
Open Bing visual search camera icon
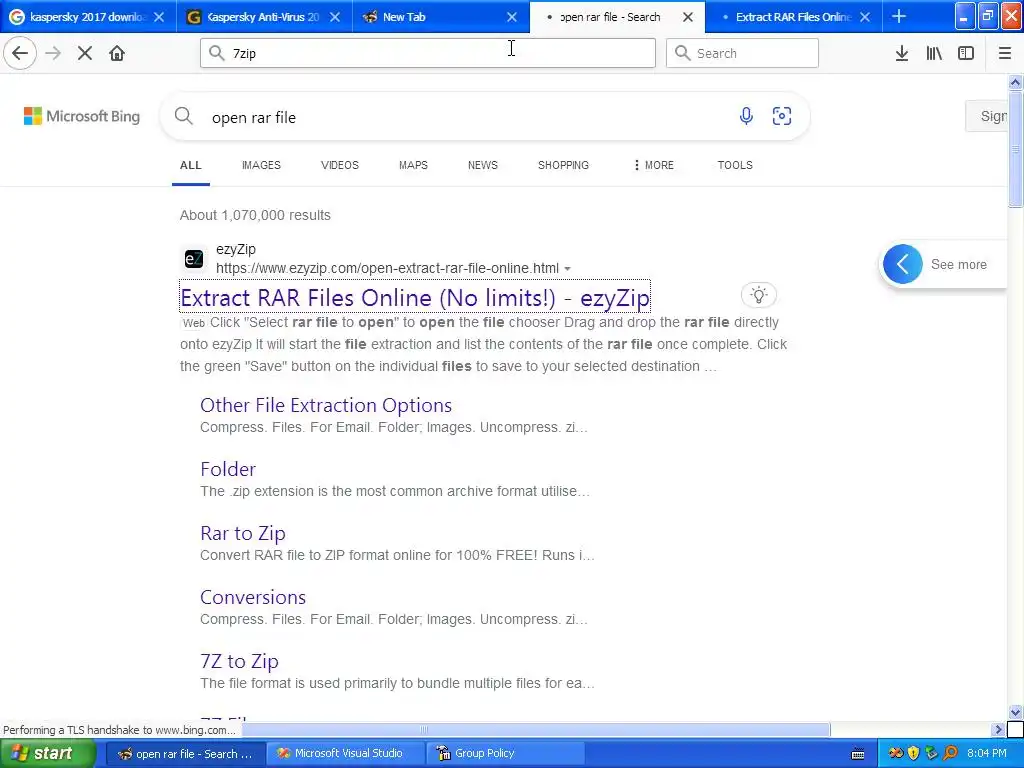(782, 116)
